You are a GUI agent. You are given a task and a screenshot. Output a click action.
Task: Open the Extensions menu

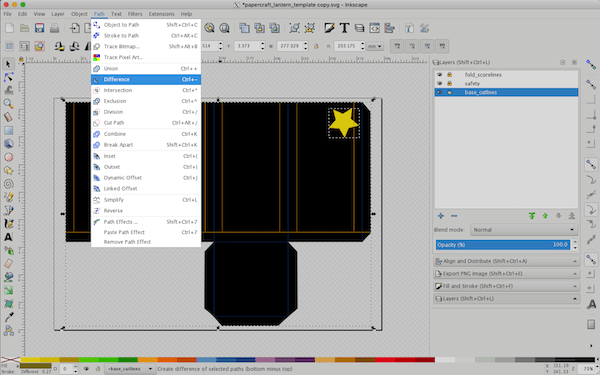pos(161,14)
